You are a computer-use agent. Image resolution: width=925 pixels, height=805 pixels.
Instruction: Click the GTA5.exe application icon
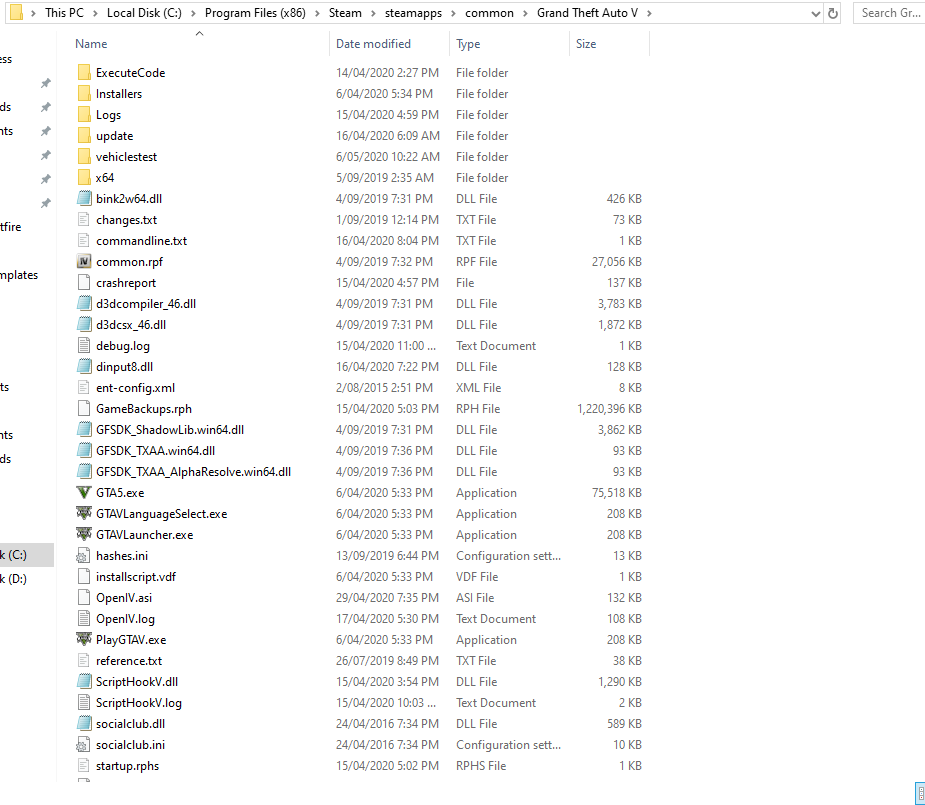coord(84,492)
